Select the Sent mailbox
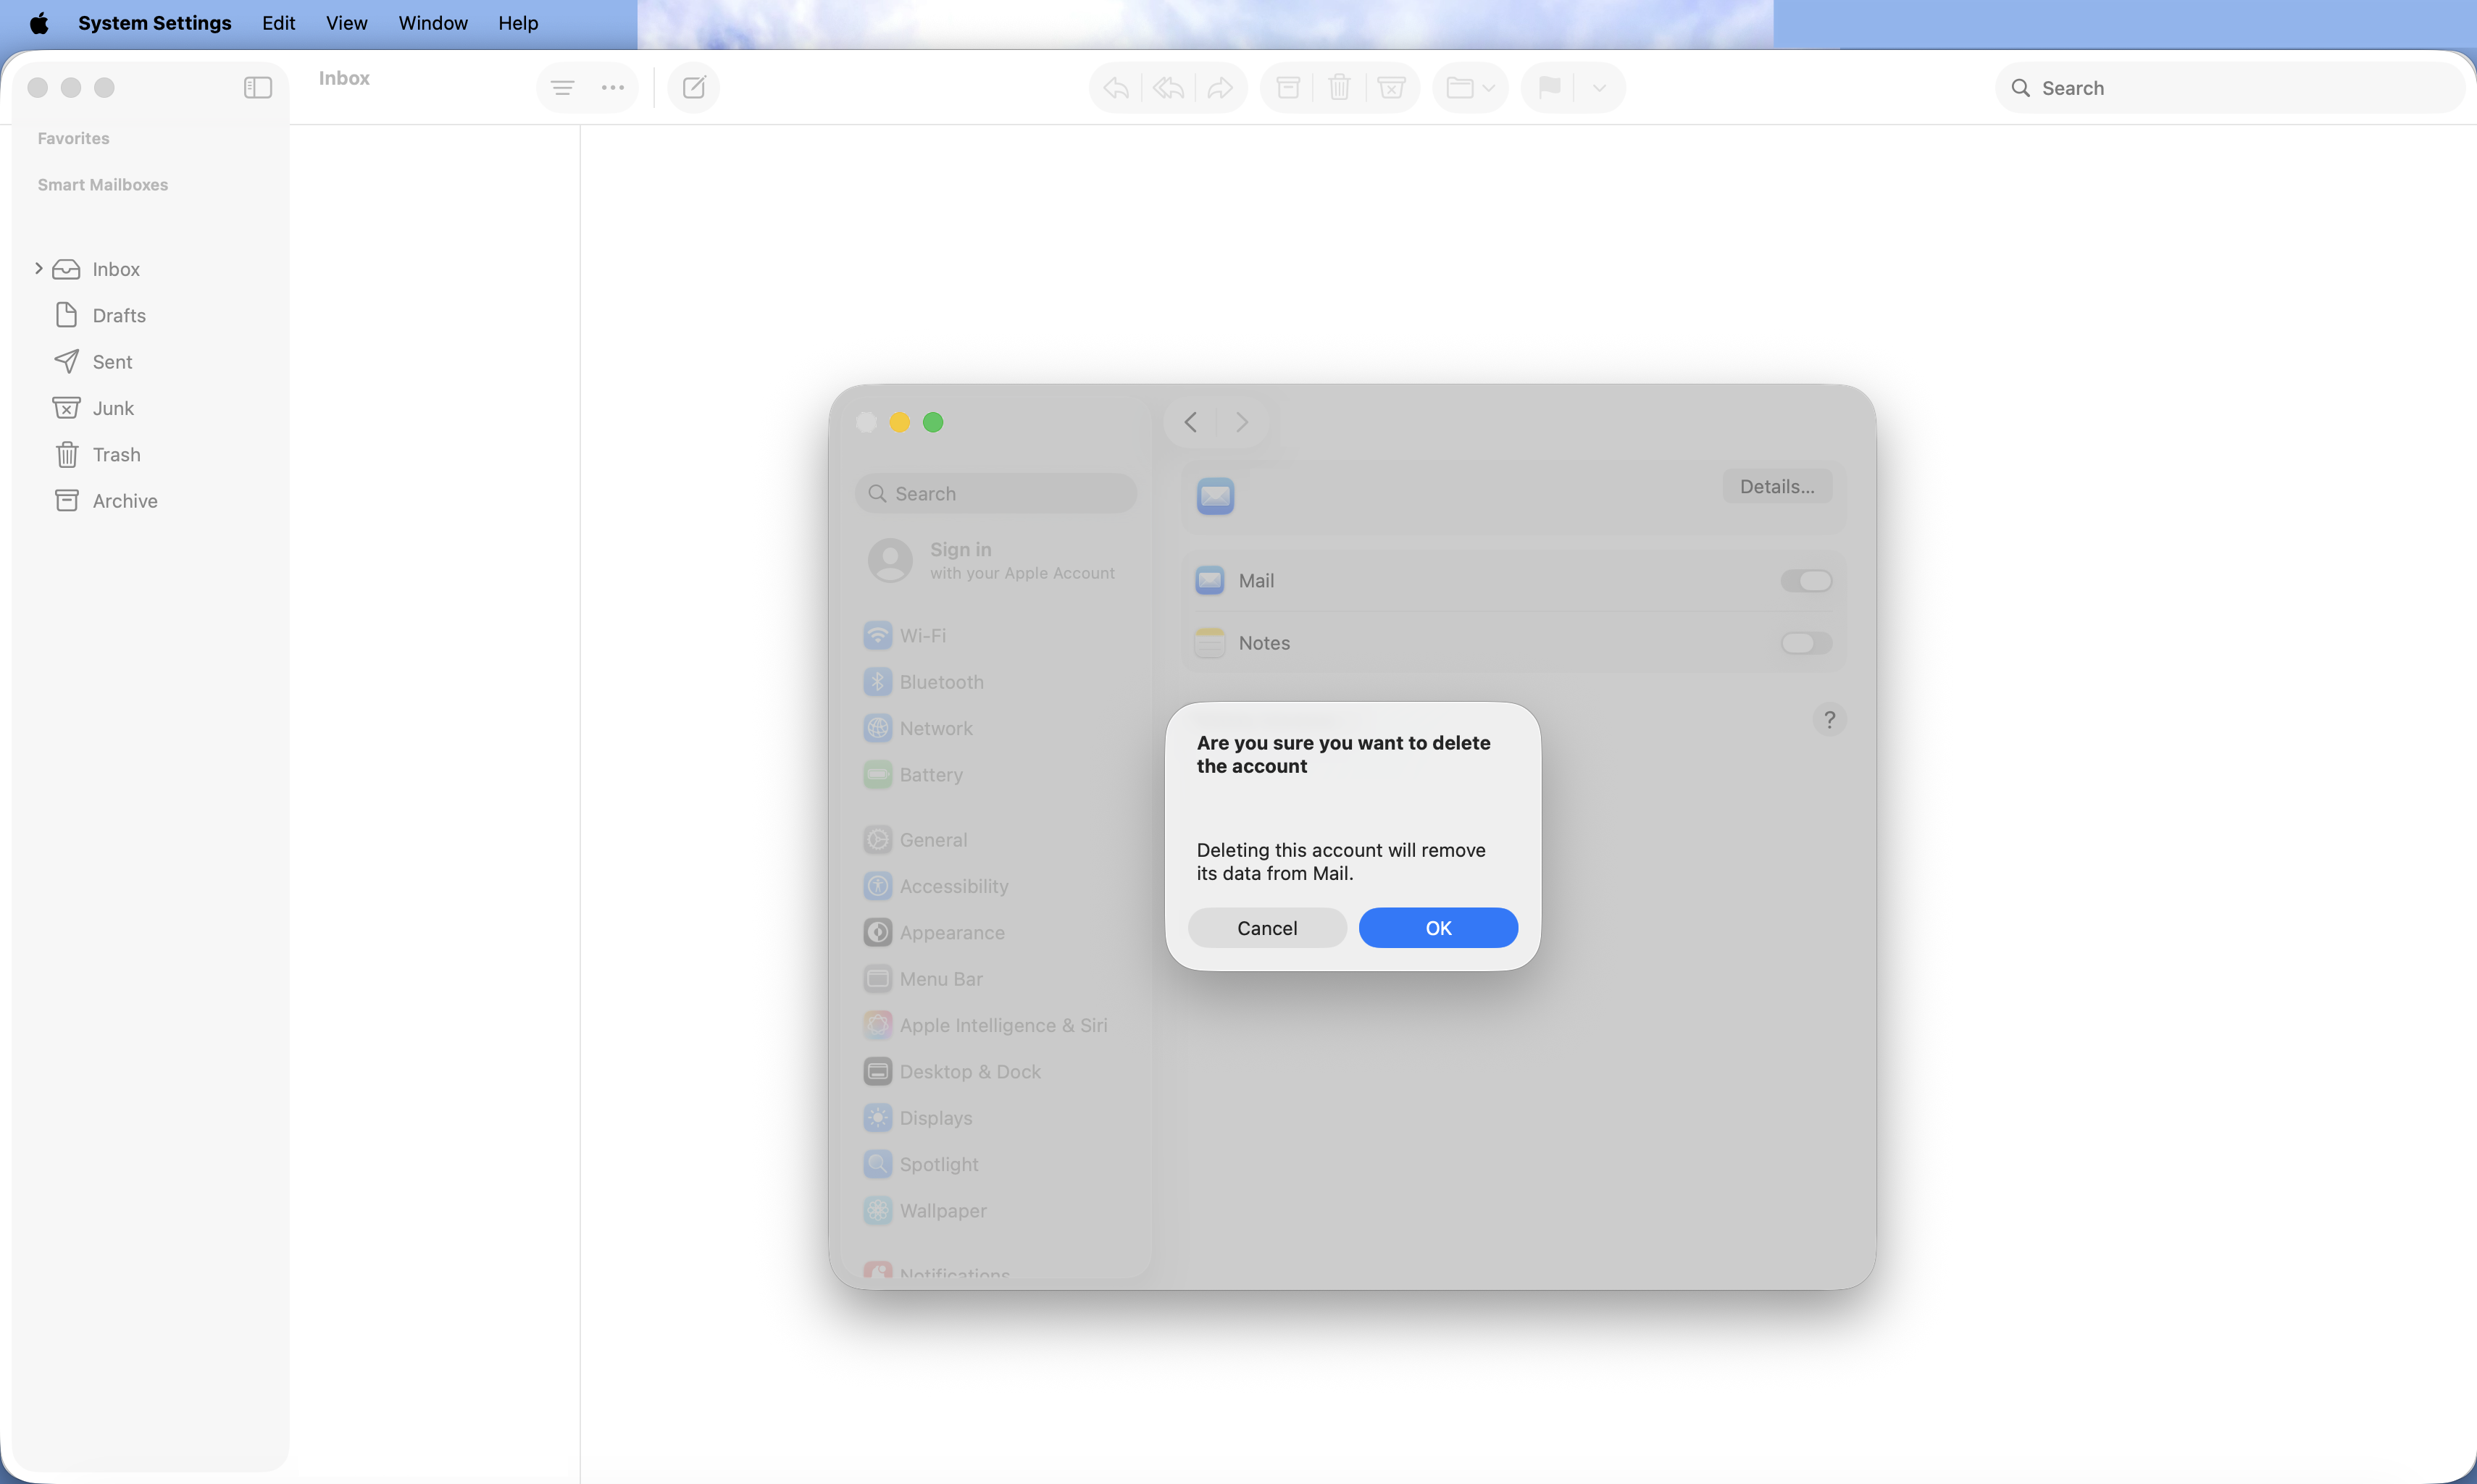This screenshot has height=1484, width=2477. [112, 362]
